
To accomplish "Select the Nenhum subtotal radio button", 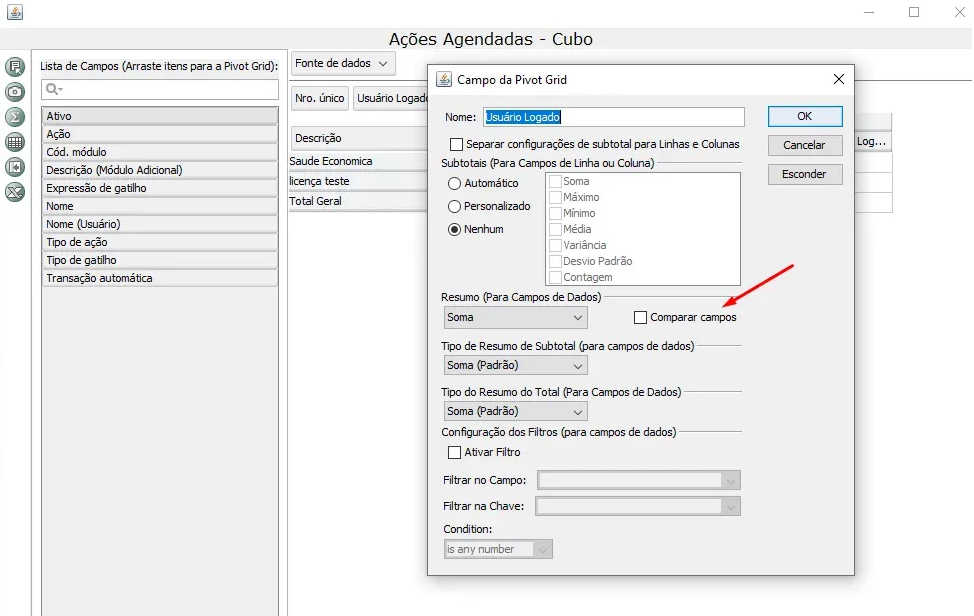I will pyautogui.click(x=454, y=229).
